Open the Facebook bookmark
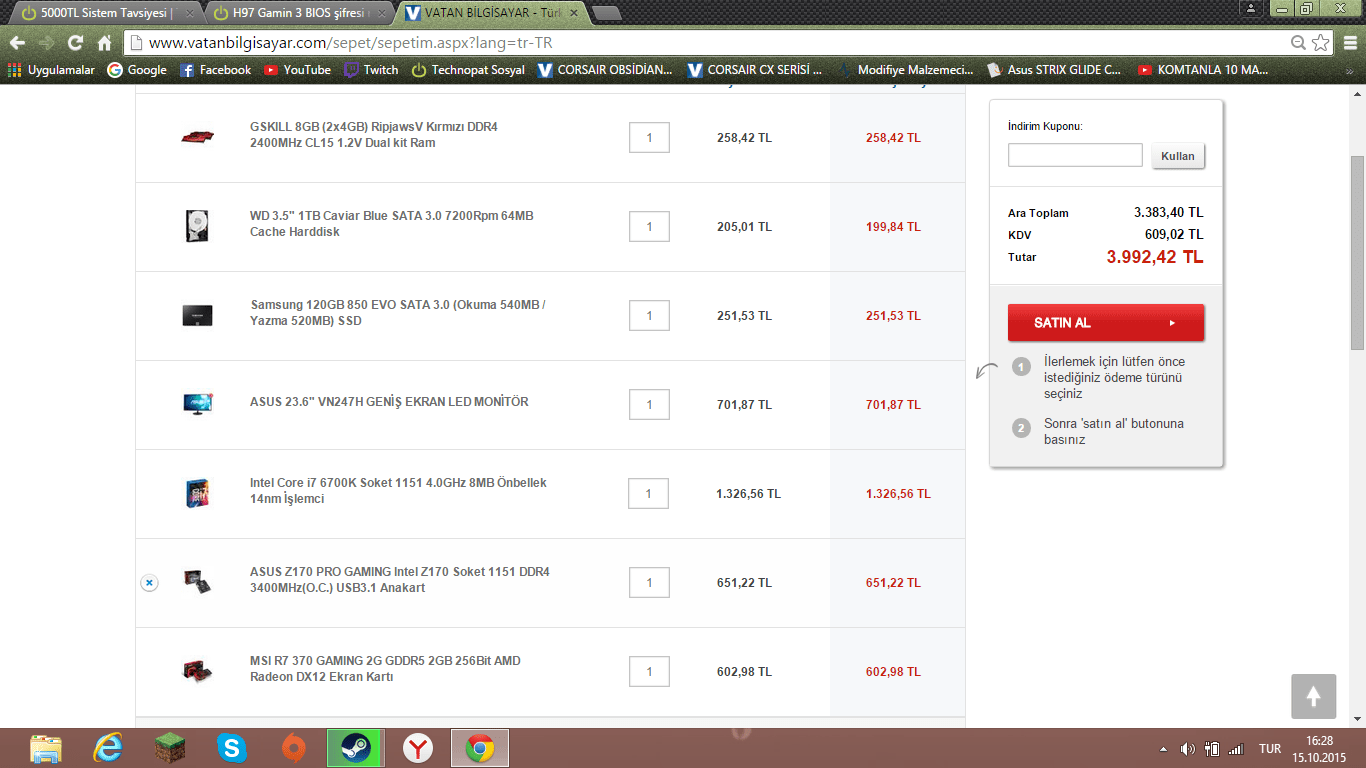Screen dimensions: 1366x768 (x=215, y=70)
